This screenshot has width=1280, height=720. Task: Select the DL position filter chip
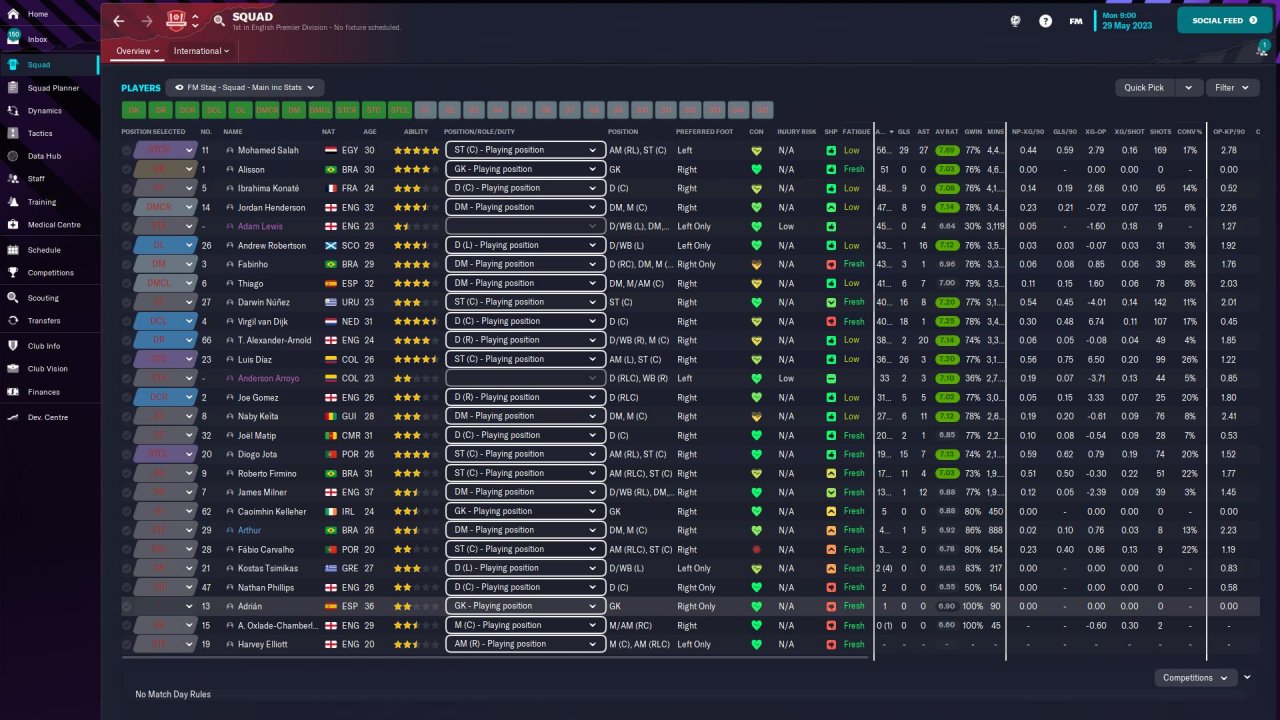tap(240, 110)
